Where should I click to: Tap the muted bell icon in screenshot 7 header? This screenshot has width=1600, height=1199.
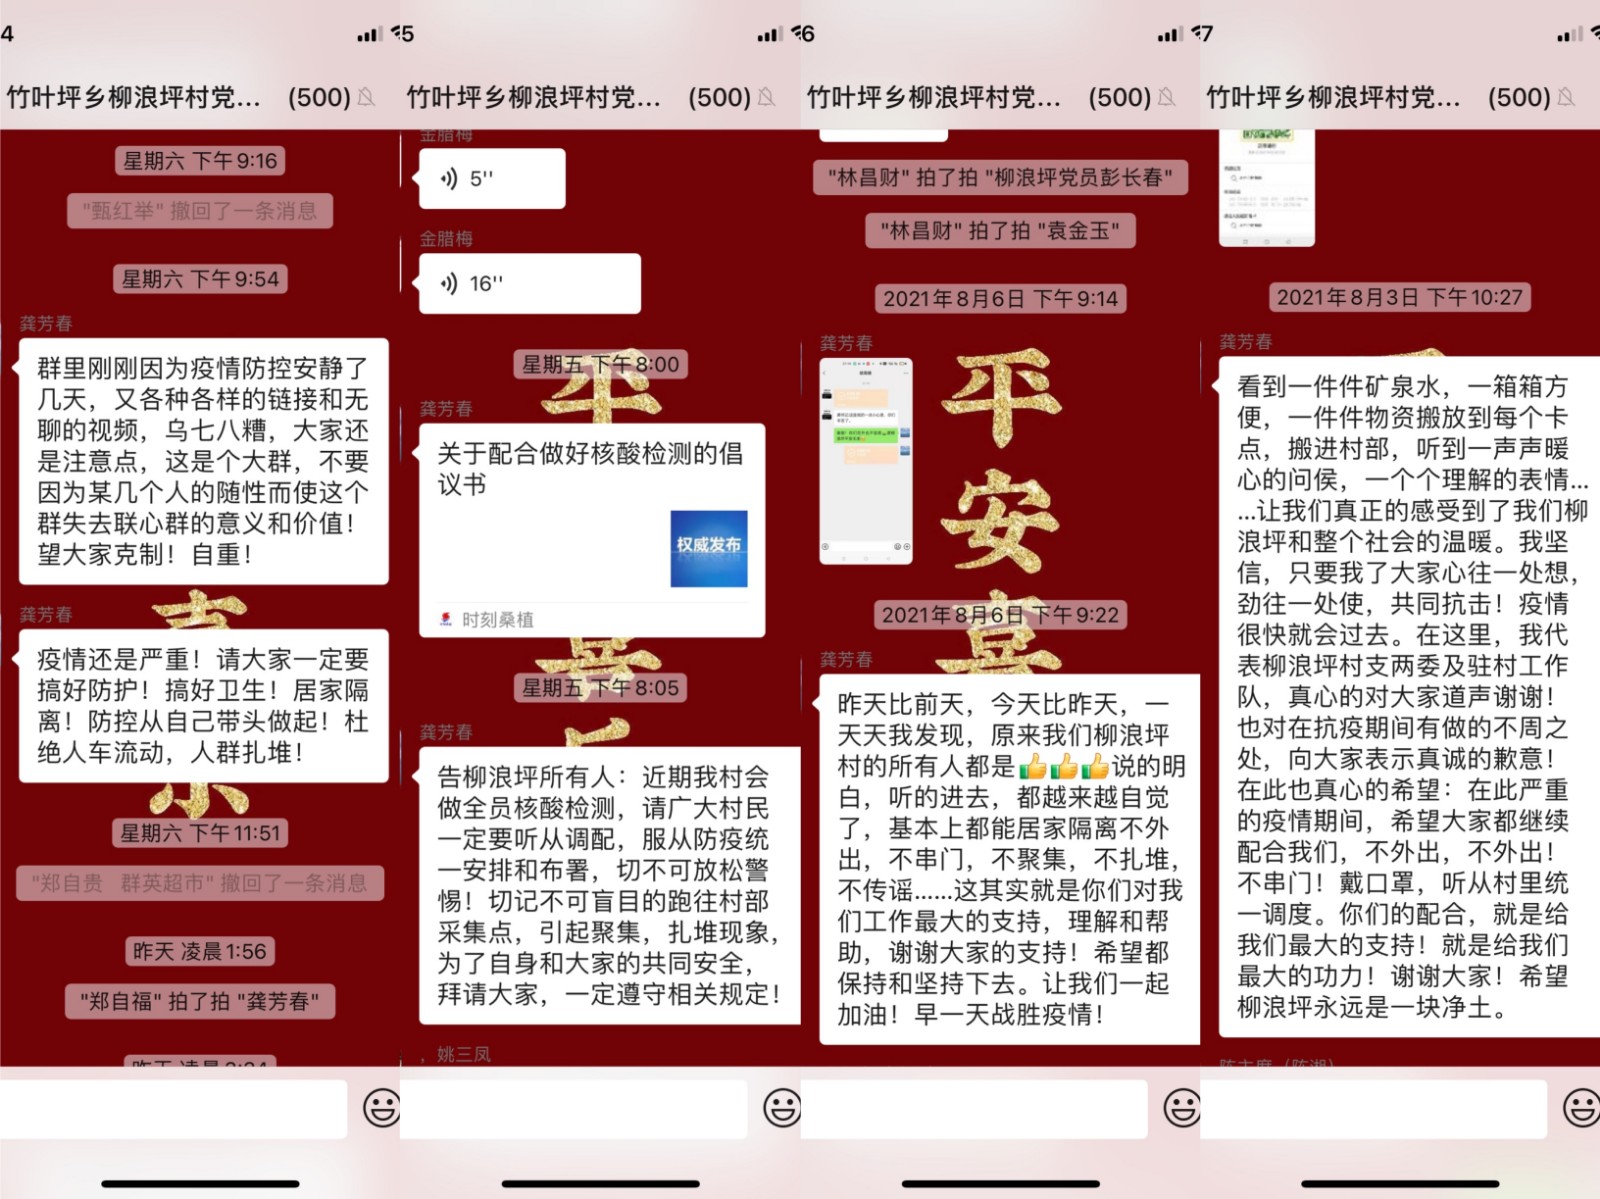1567,97
